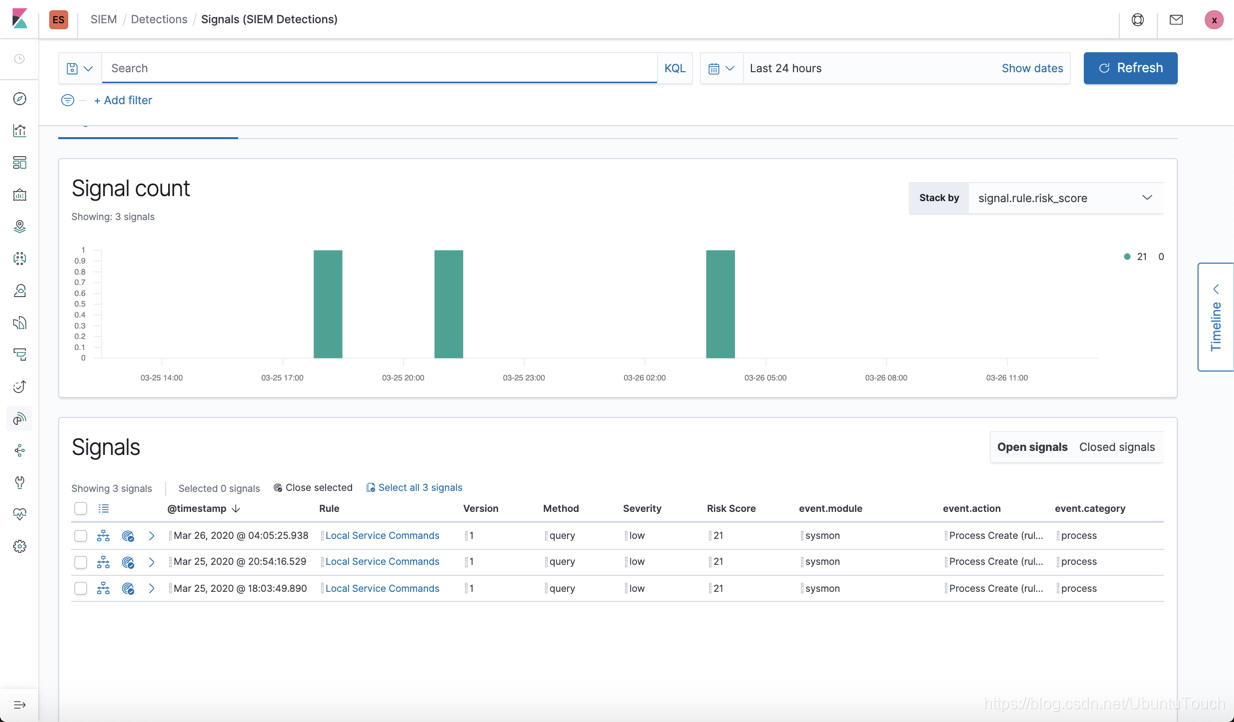The height and width of the screenshot is (722, 1234).
Task: Open Local Service Commands rule for Mar 26
Action: (382, 536)
